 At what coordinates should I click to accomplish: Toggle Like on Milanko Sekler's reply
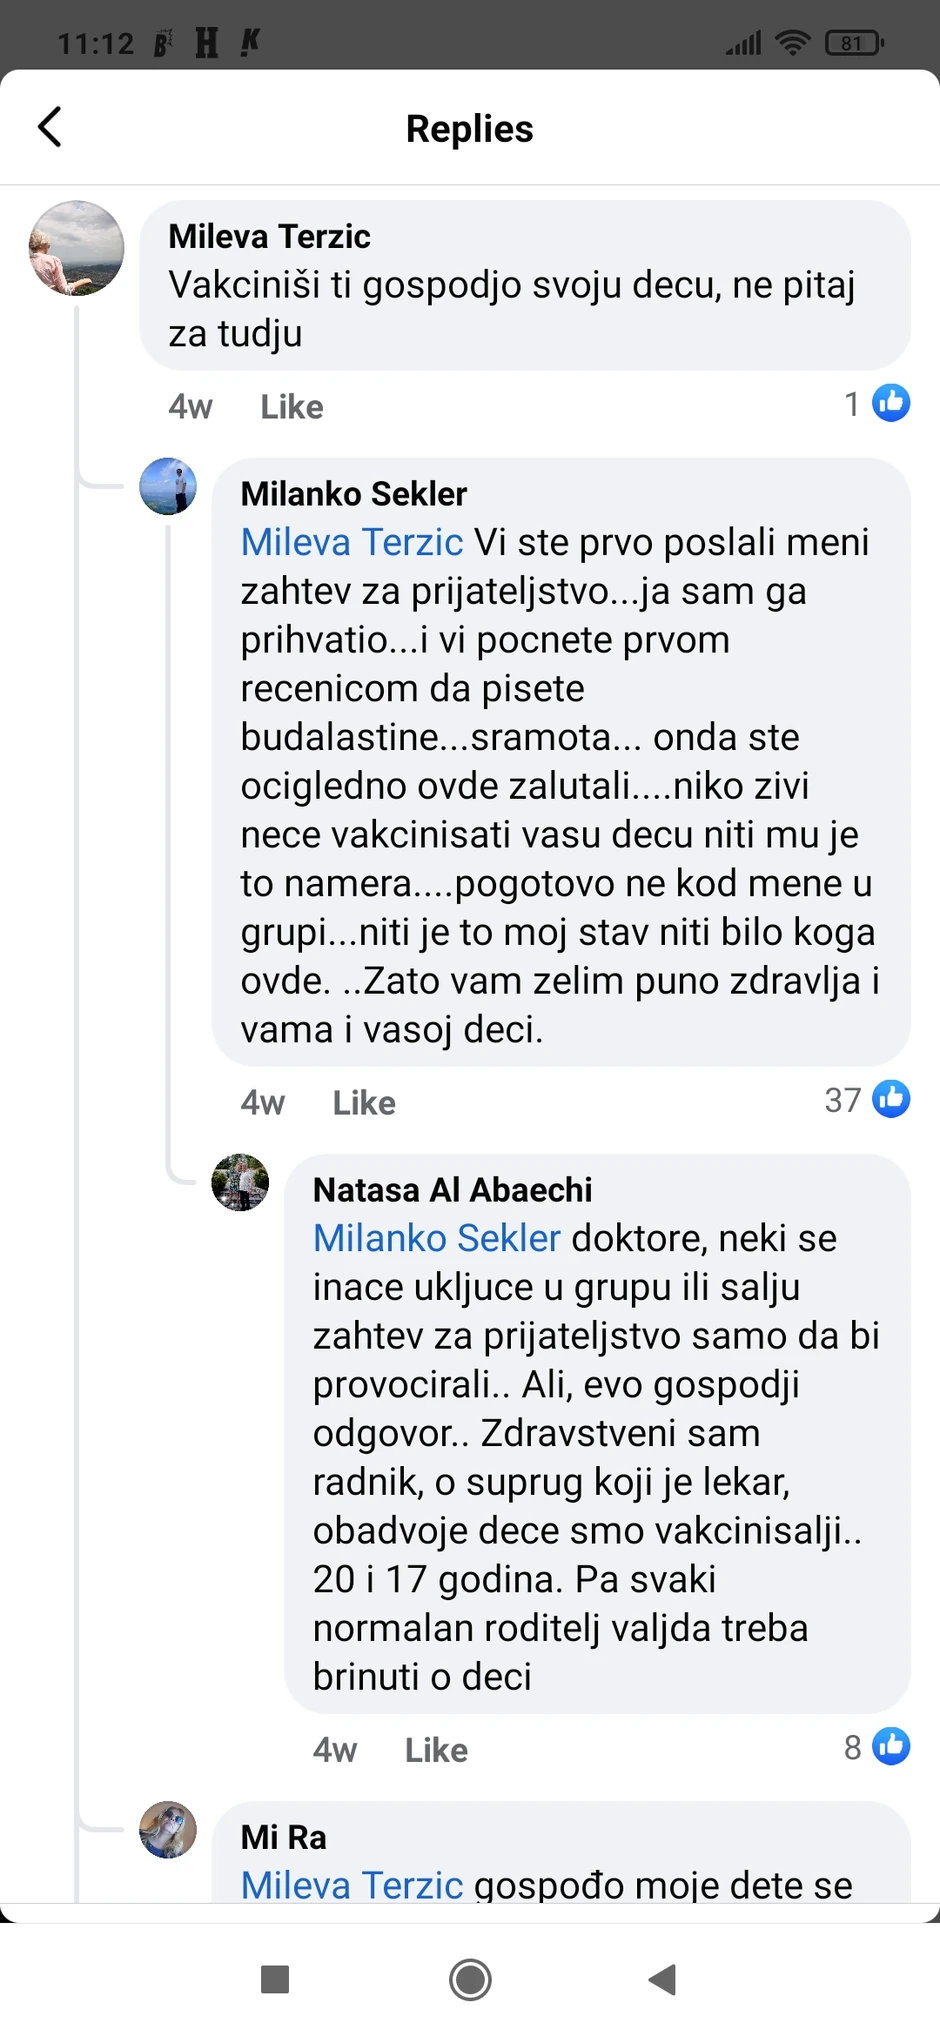tap(363, 1102)
